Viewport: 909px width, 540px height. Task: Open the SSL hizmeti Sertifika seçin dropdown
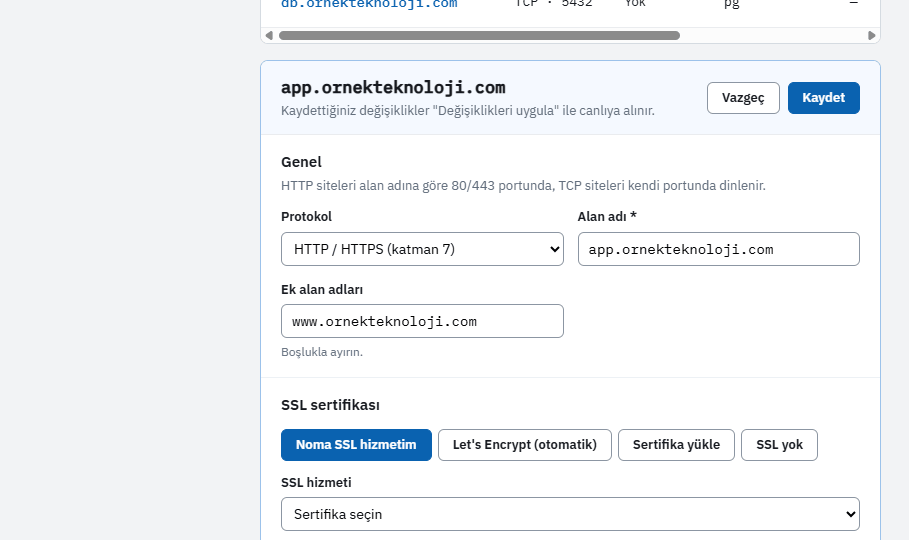point(570,514)
